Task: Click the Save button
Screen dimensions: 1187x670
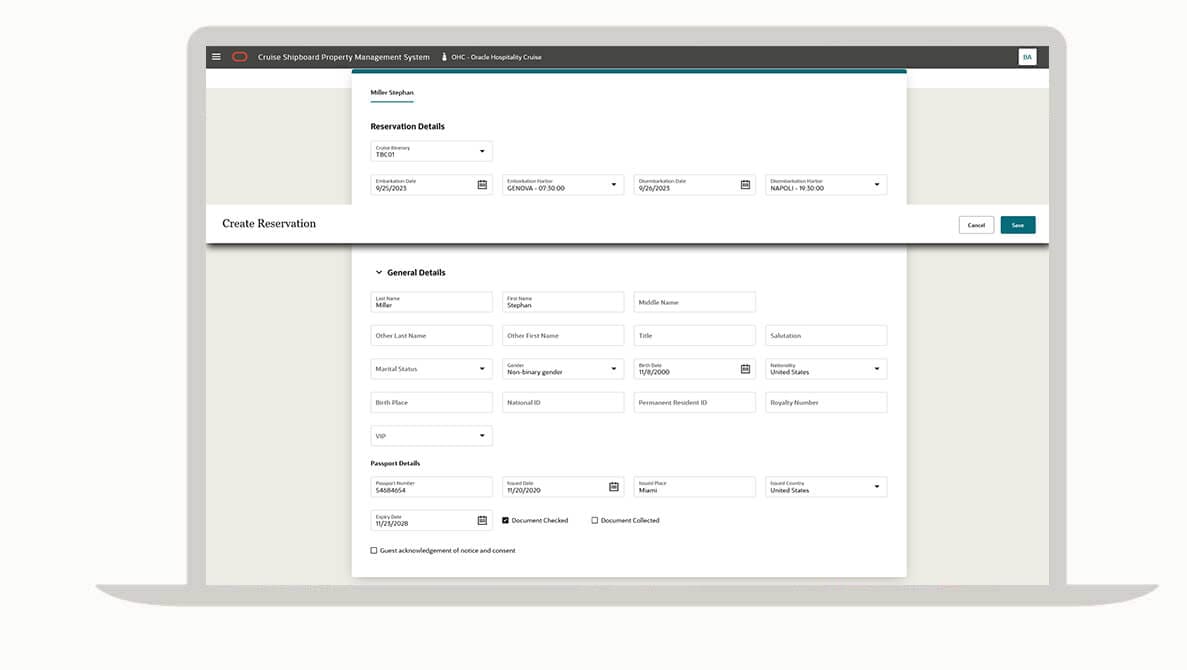Action: (1017, 225)
